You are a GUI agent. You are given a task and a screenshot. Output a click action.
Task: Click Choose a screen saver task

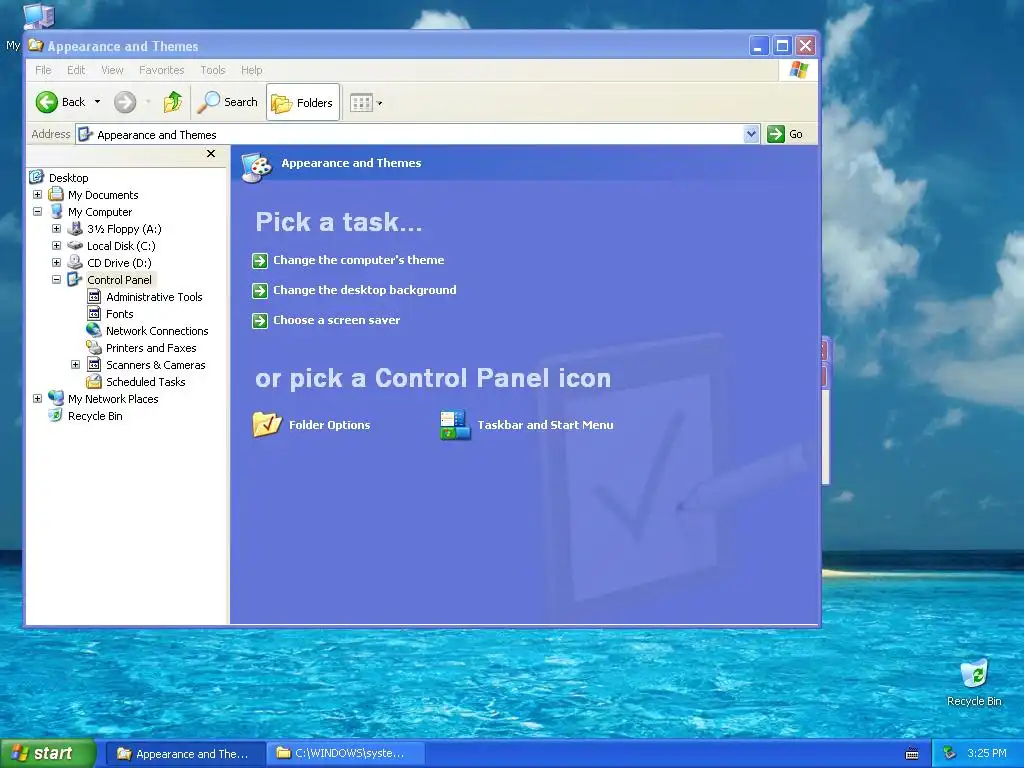click(336, 320)
